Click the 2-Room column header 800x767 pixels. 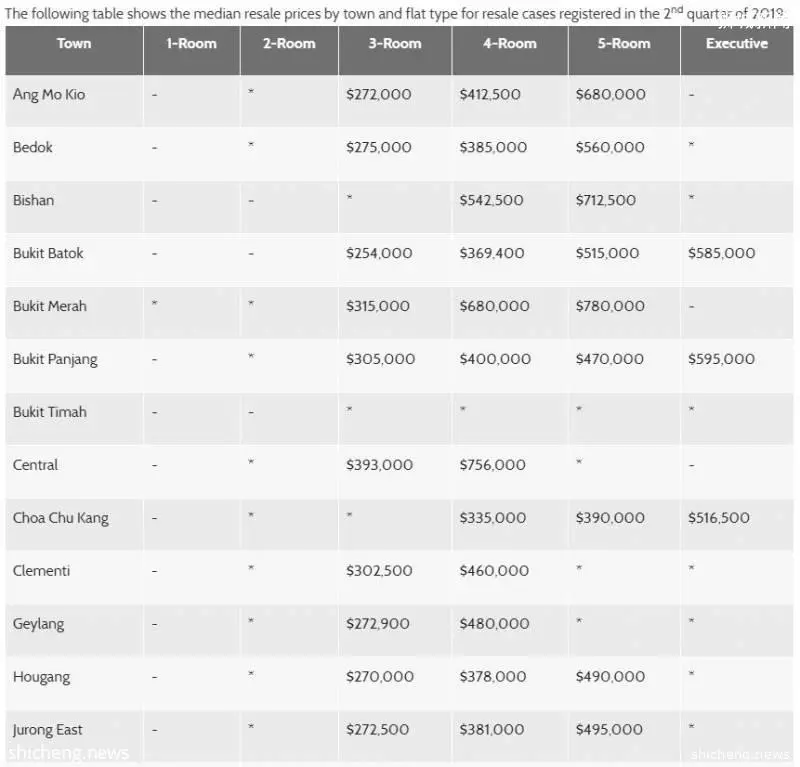tap(289, 50)
